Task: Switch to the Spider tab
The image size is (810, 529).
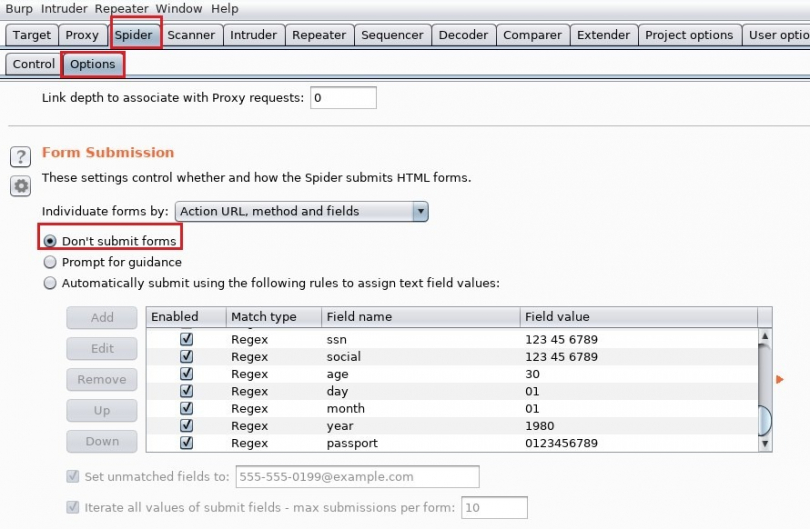Action: coord(134,35)
